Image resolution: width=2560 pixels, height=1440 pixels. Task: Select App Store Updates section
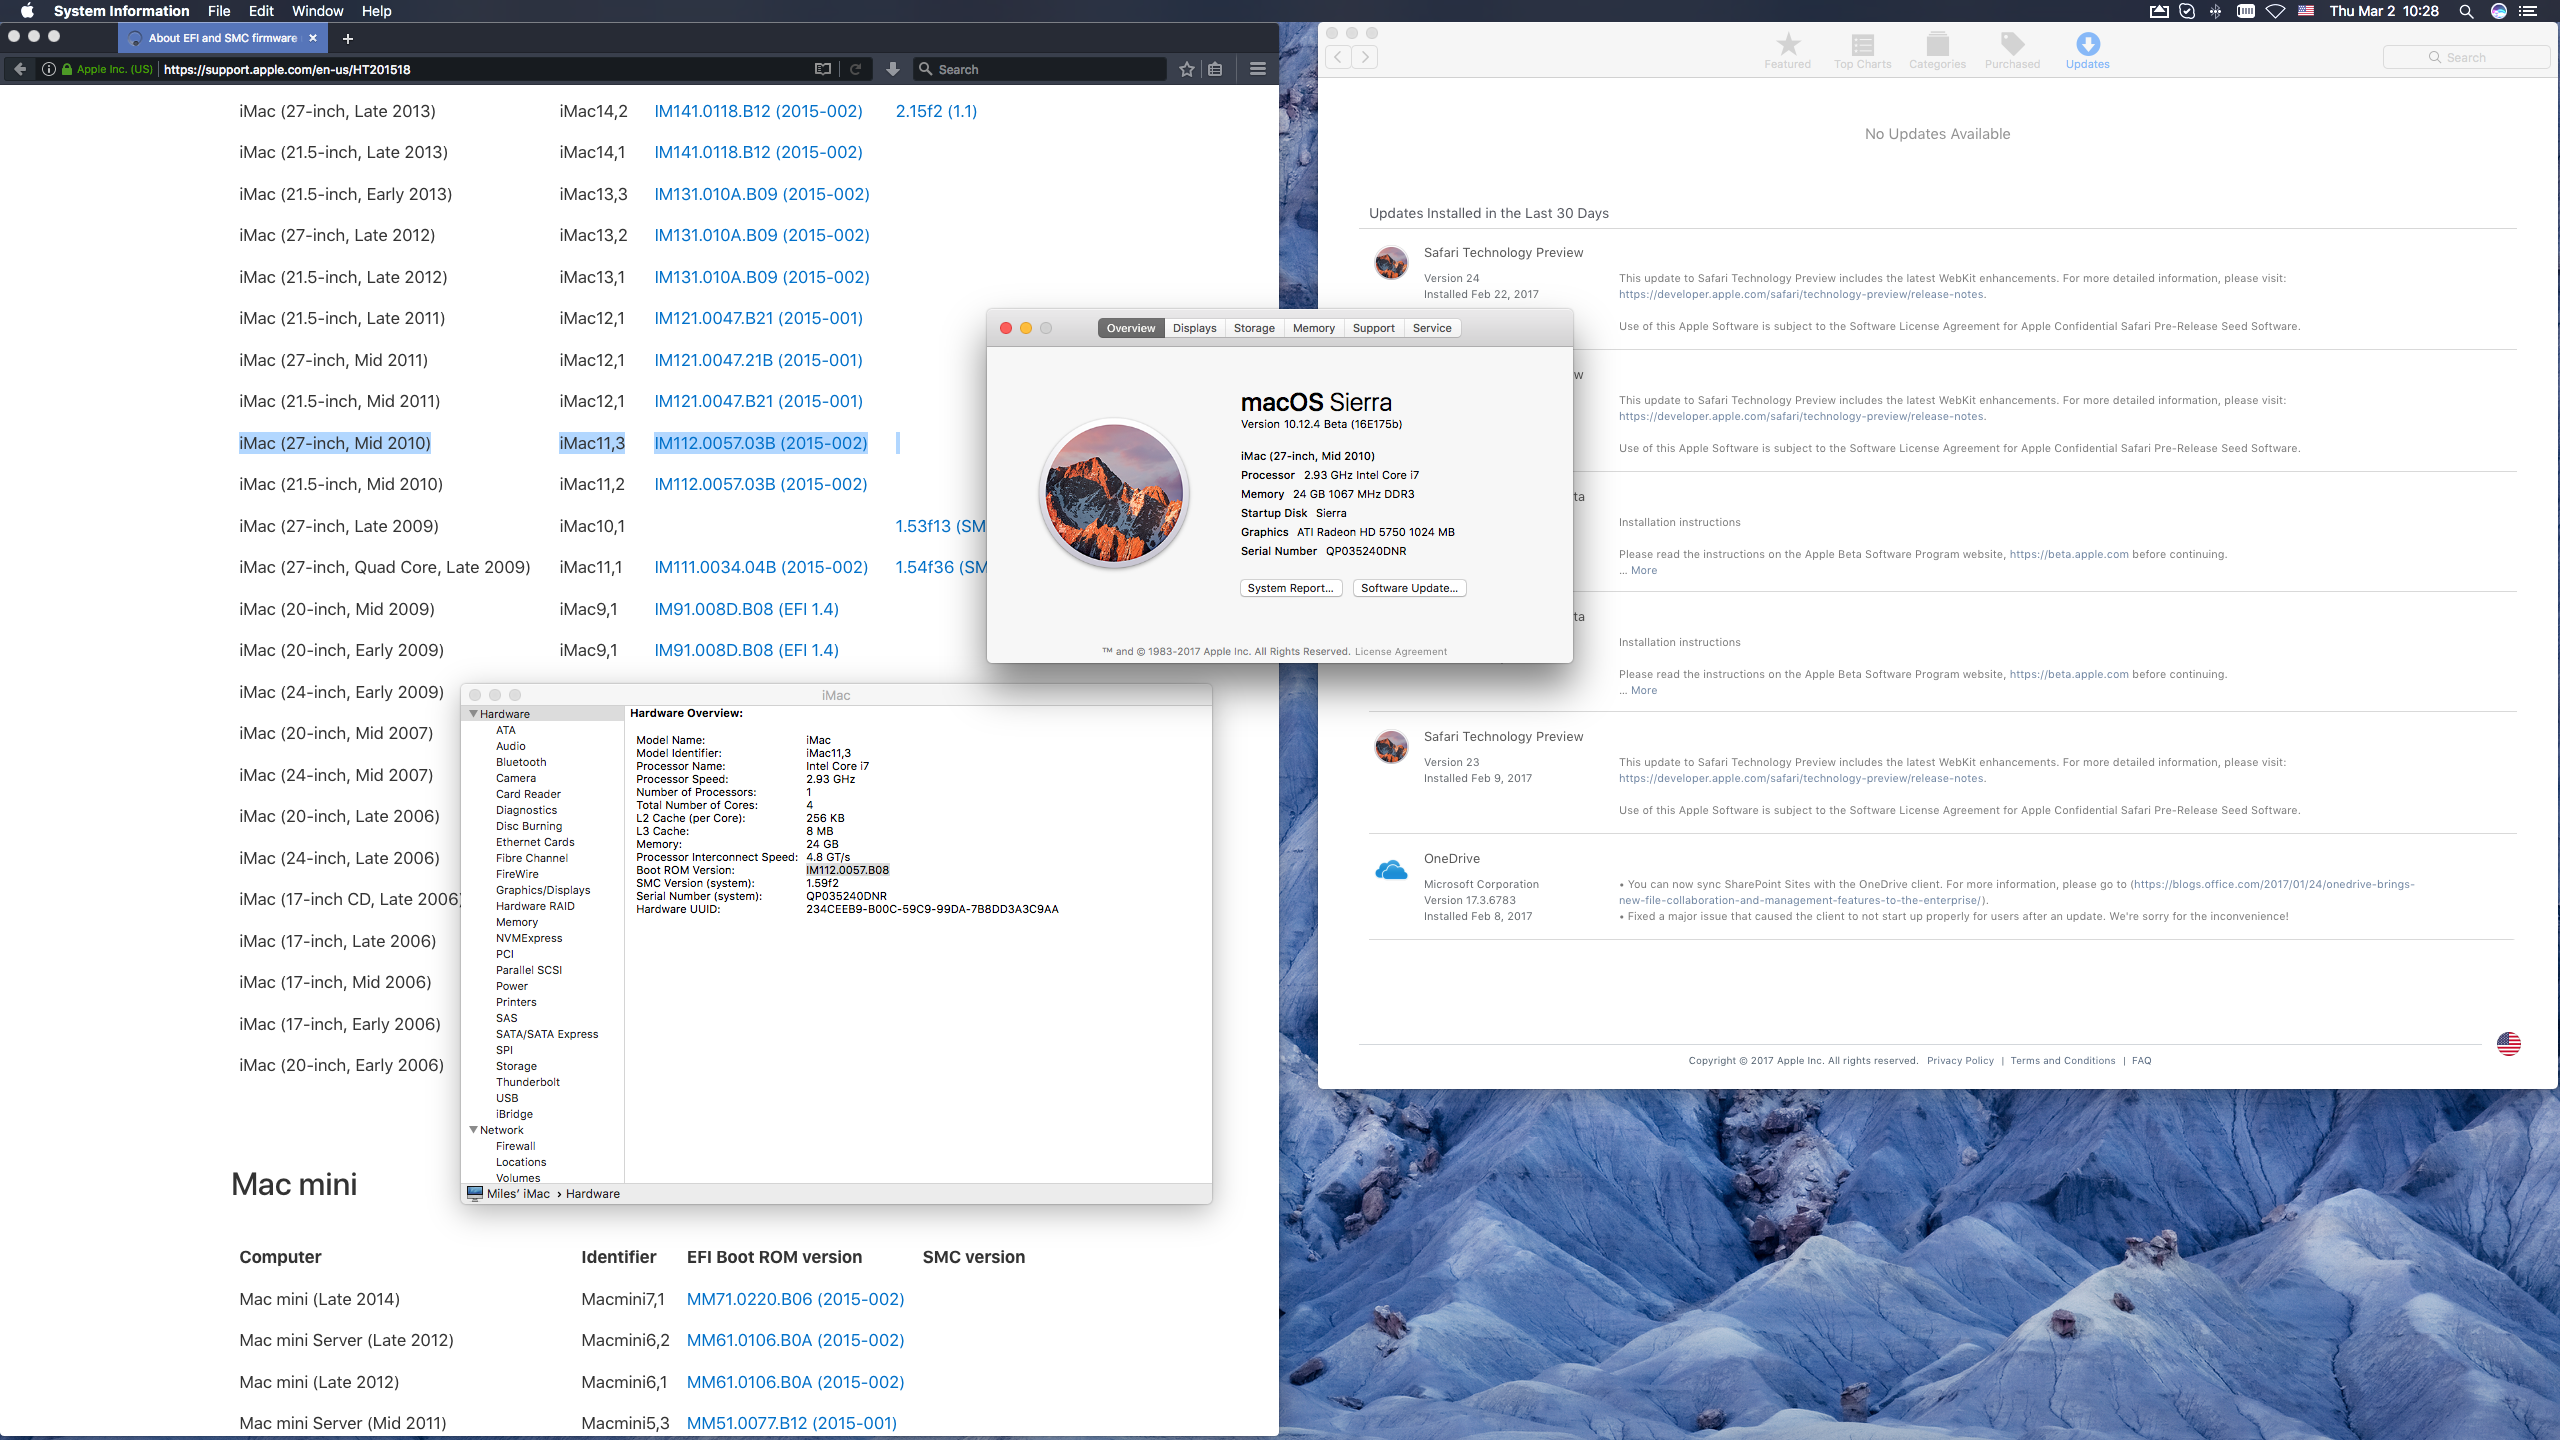pyautogui.click(x=2088, y=51)
